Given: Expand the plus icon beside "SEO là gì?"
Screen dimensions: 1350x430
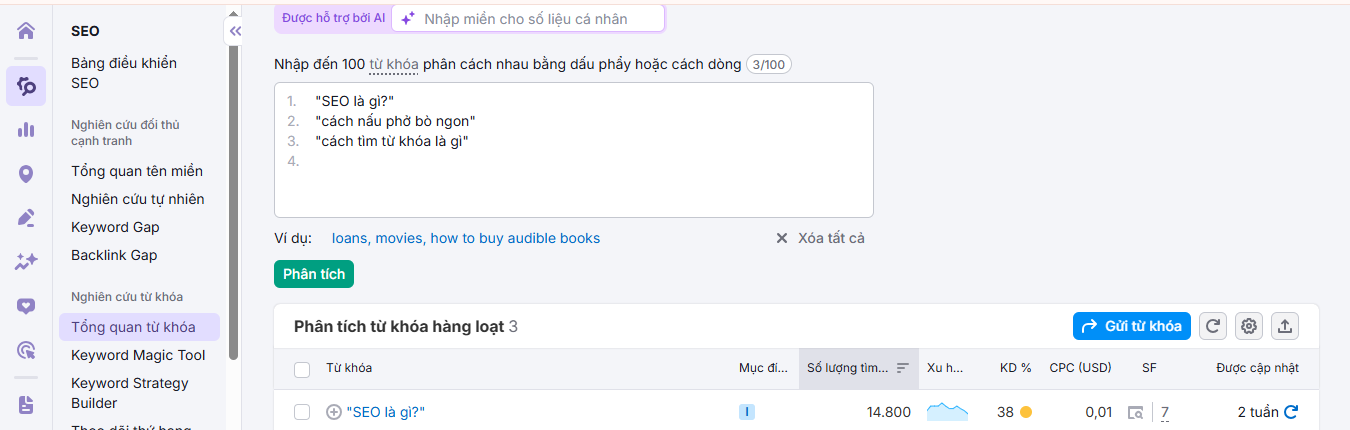Looking at the screenshot, I should point(334,412).
